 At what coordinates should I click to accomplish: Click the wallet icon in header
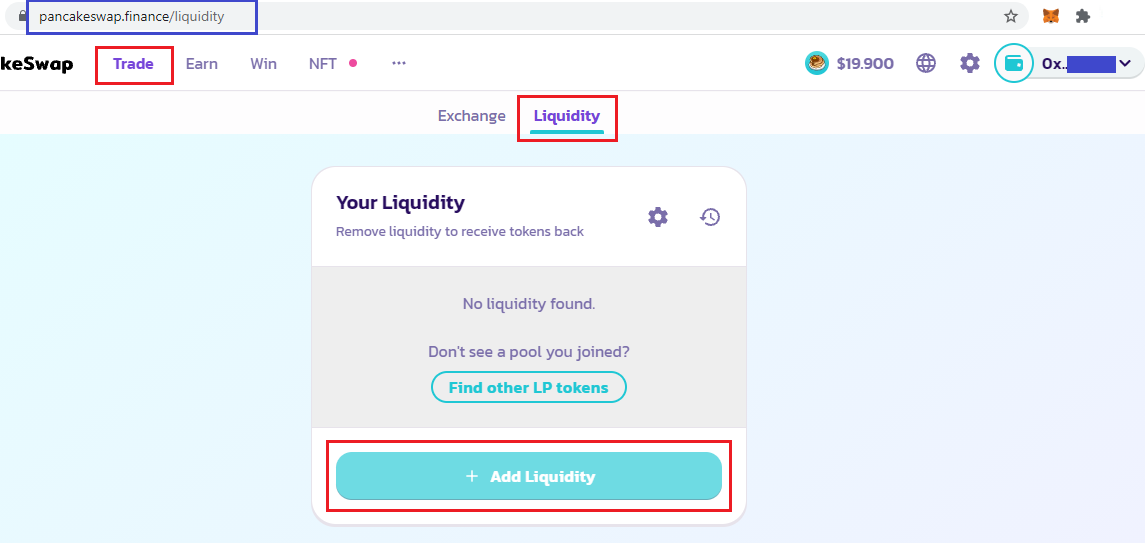pyautogui.click(x=1013, y=64)
